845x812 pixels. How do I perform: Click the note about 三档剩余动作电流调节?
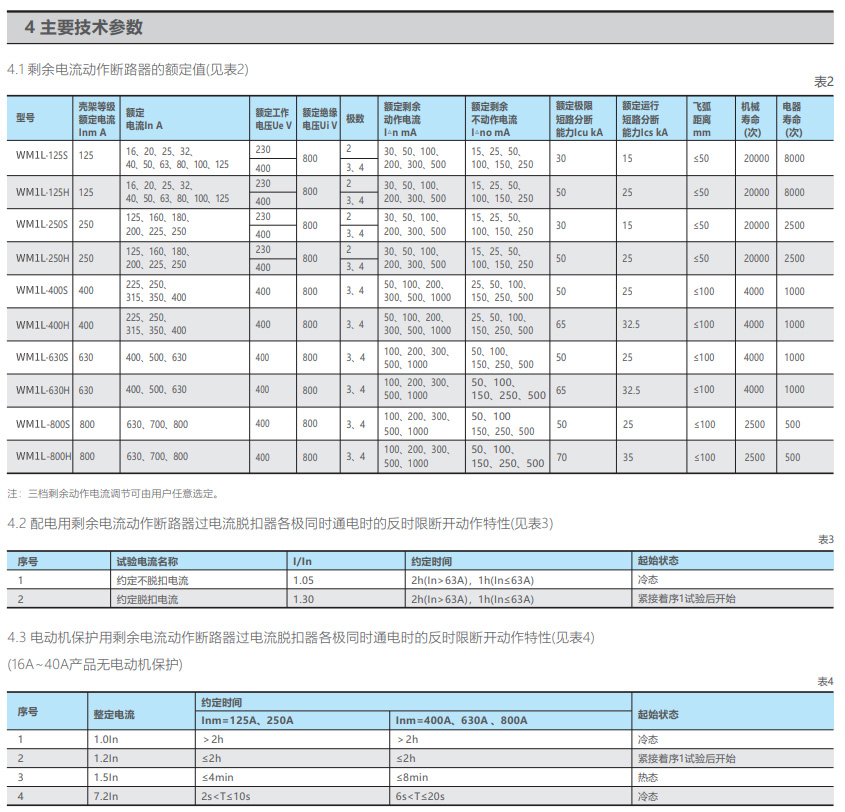click(113, 493)
